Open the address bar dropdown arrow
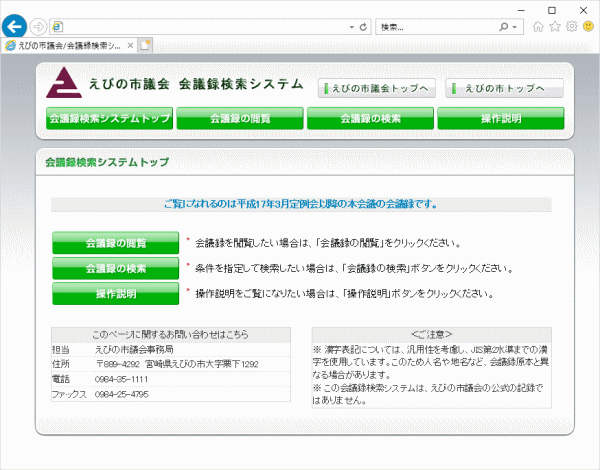Image resolution: width=600 pixels, height=470 pixels. click(352, 27)
